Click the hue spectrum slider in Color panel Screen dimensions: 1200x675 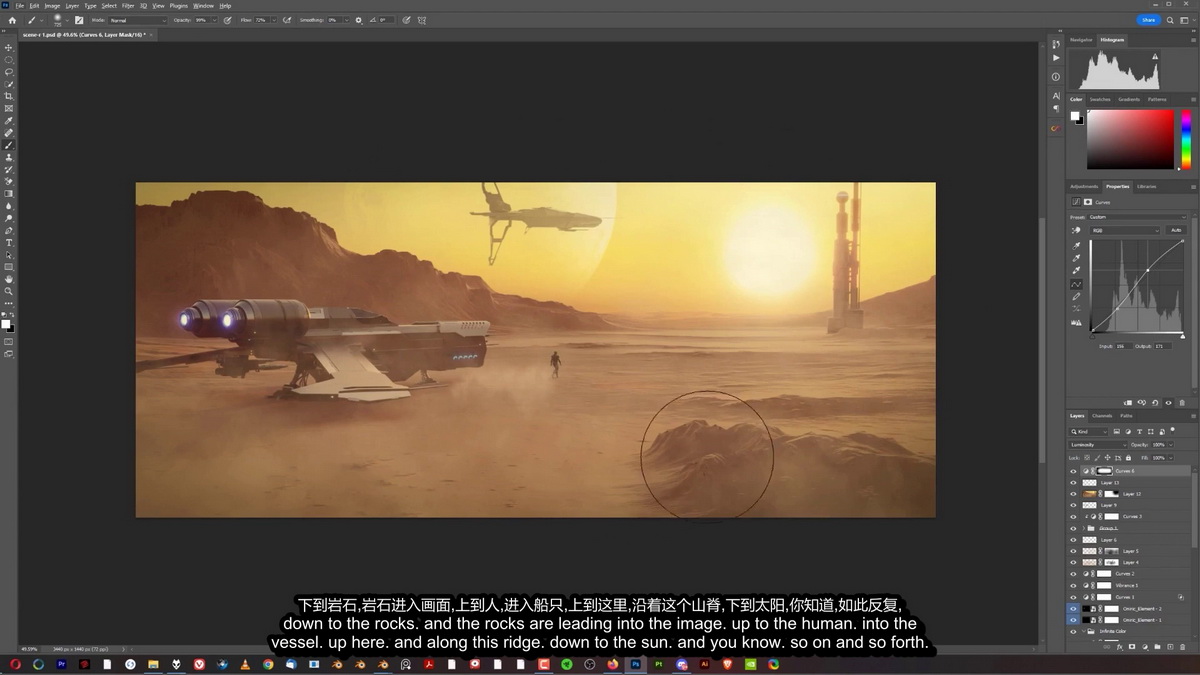1186,139
